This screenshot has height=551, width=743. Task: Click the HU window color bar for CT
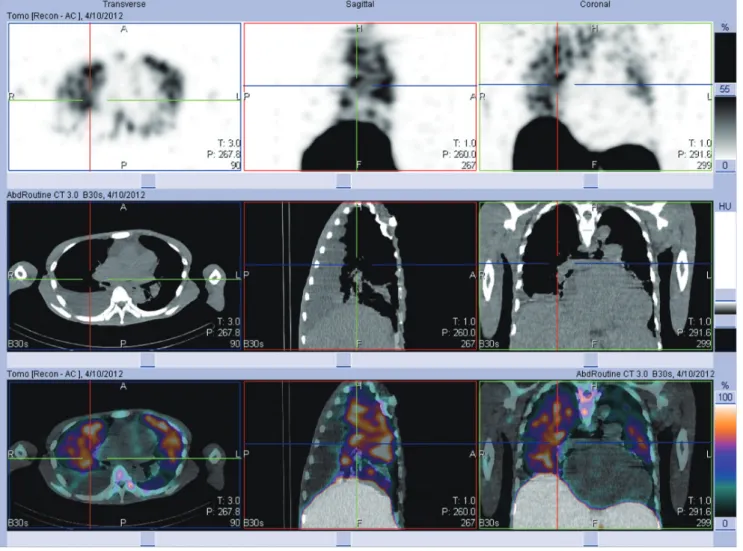click(725, 282)
